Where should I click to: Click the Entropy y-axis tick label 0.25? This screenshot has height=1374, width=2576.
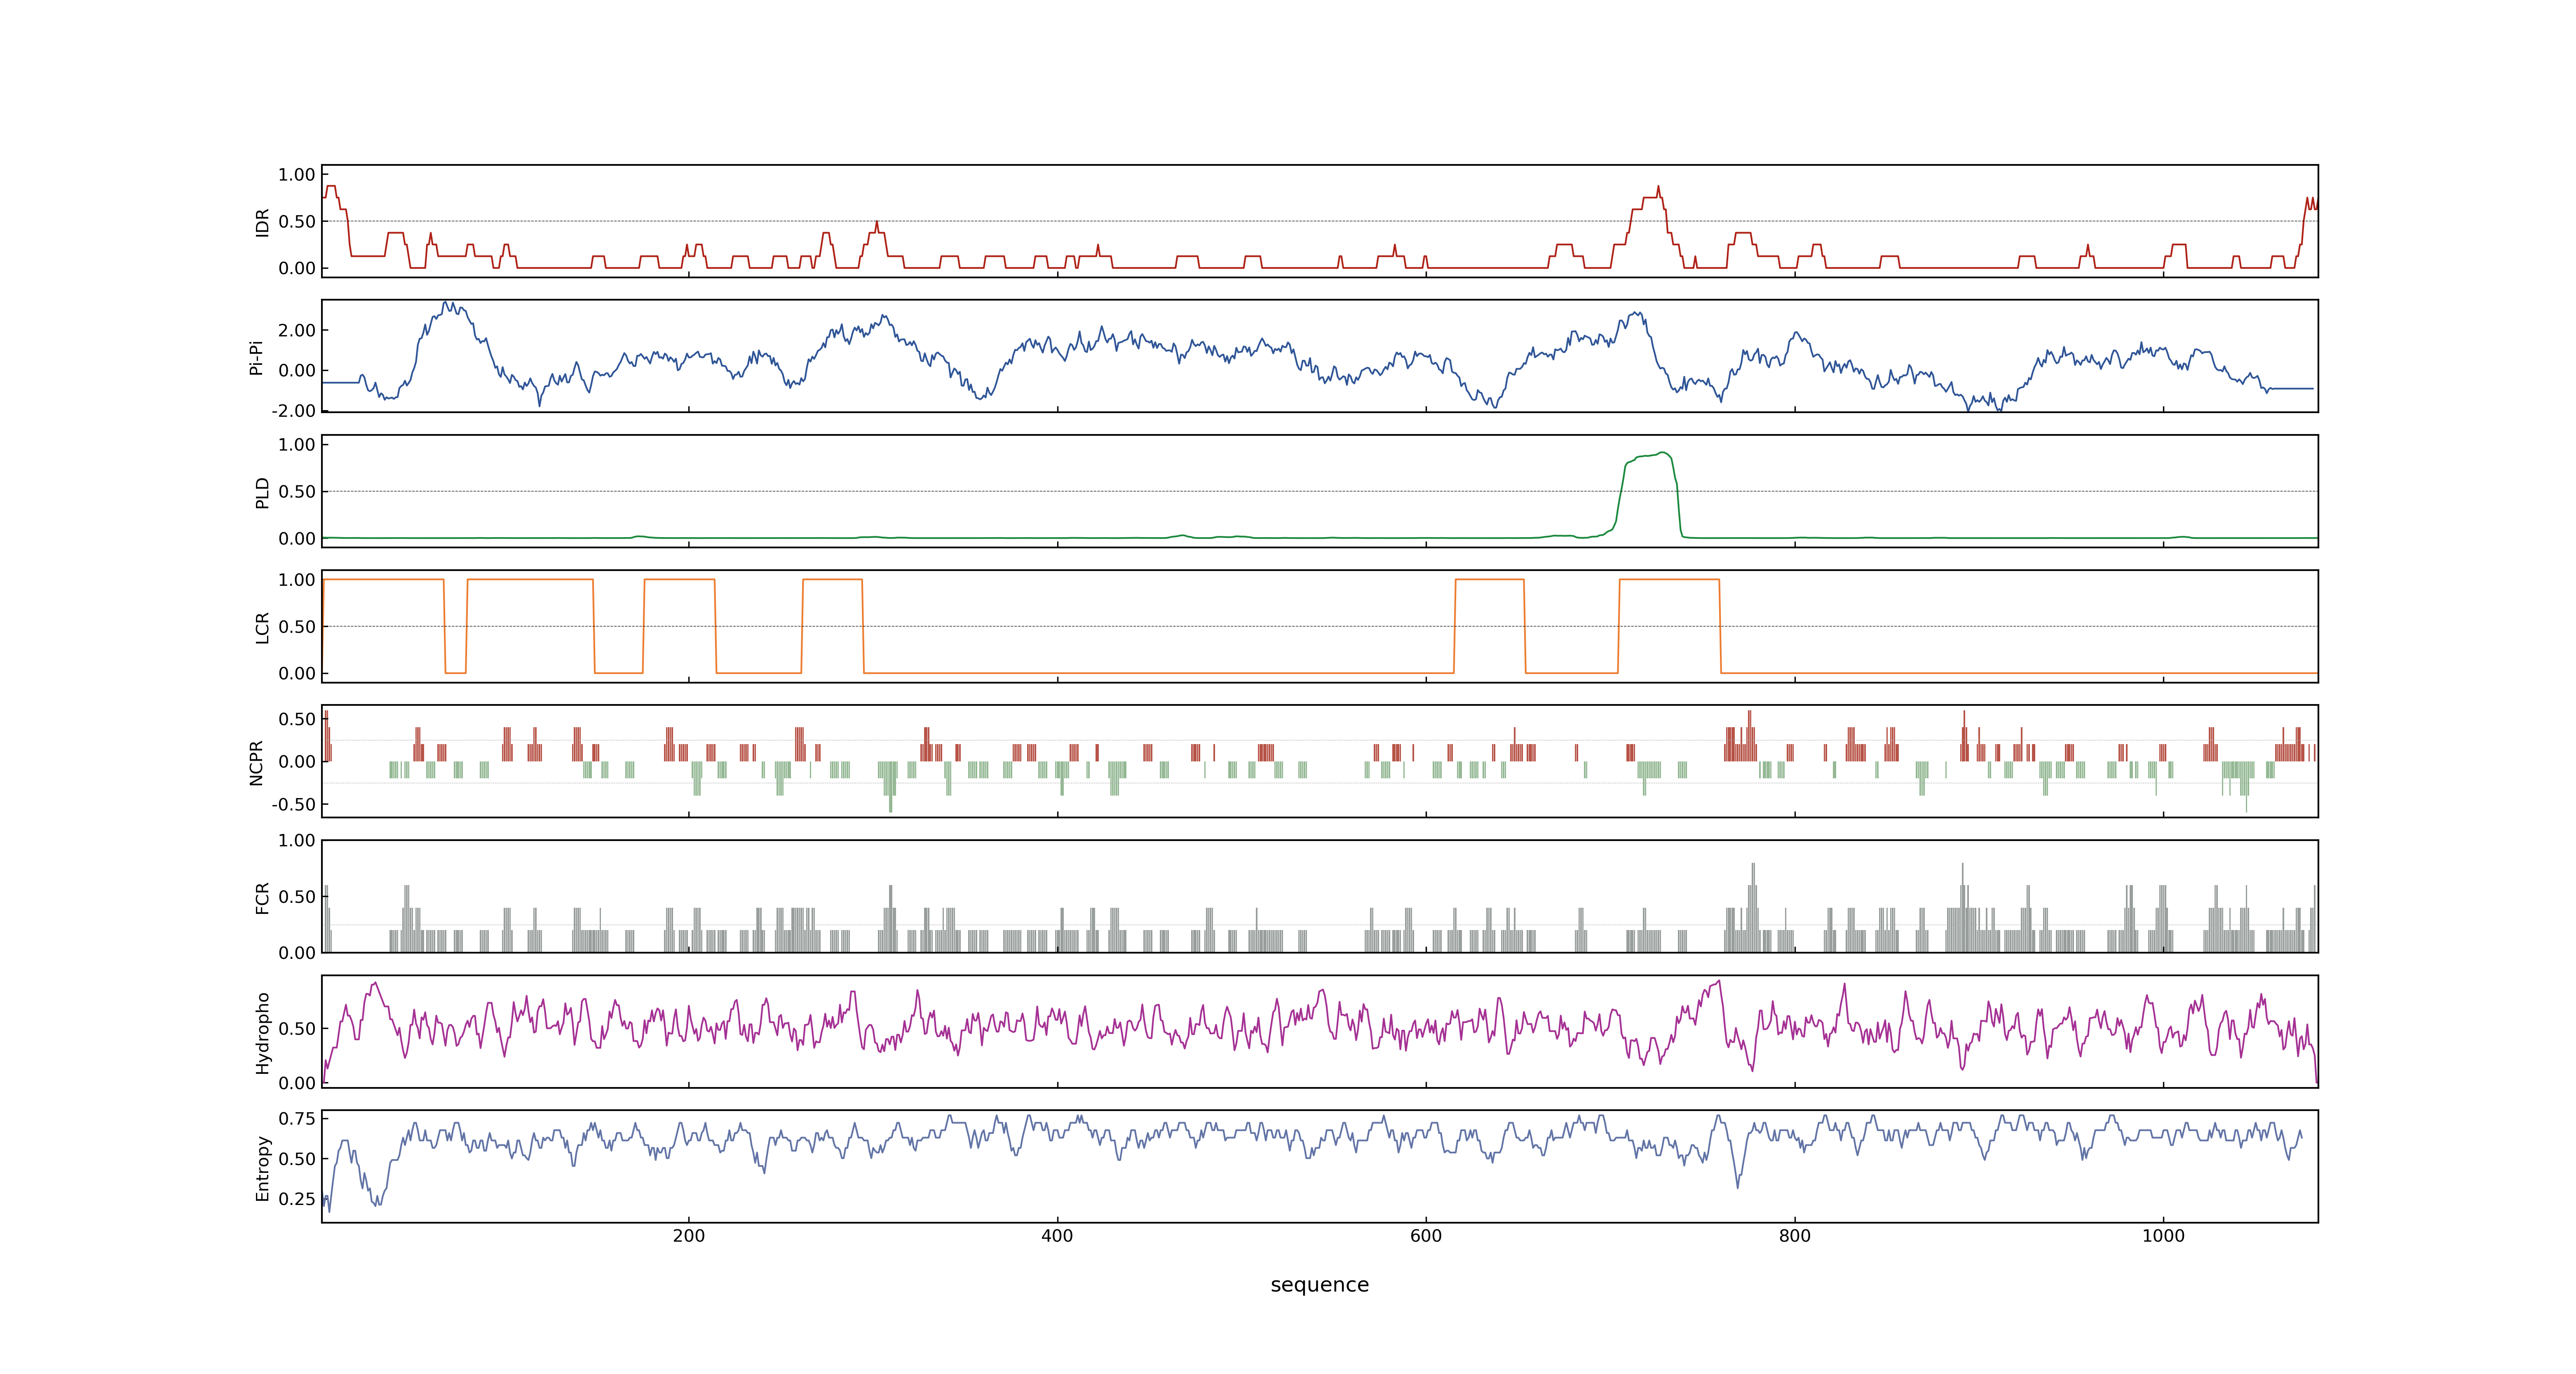coord(297,1199)
